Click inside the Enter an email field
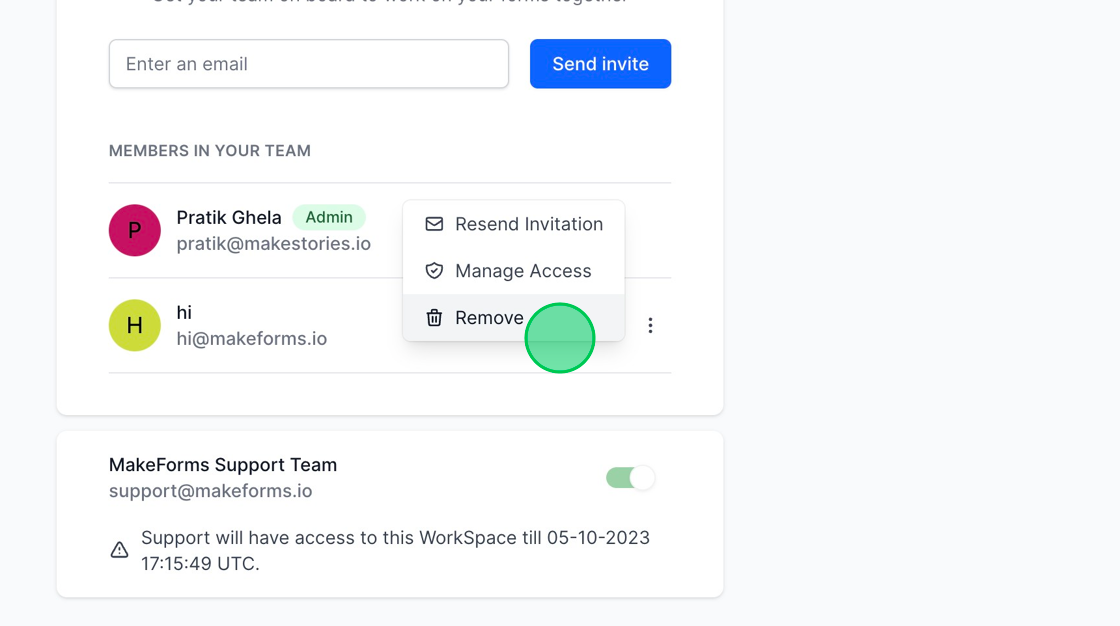The height and width of the screenshot is (626, 1120). (308, 63)
